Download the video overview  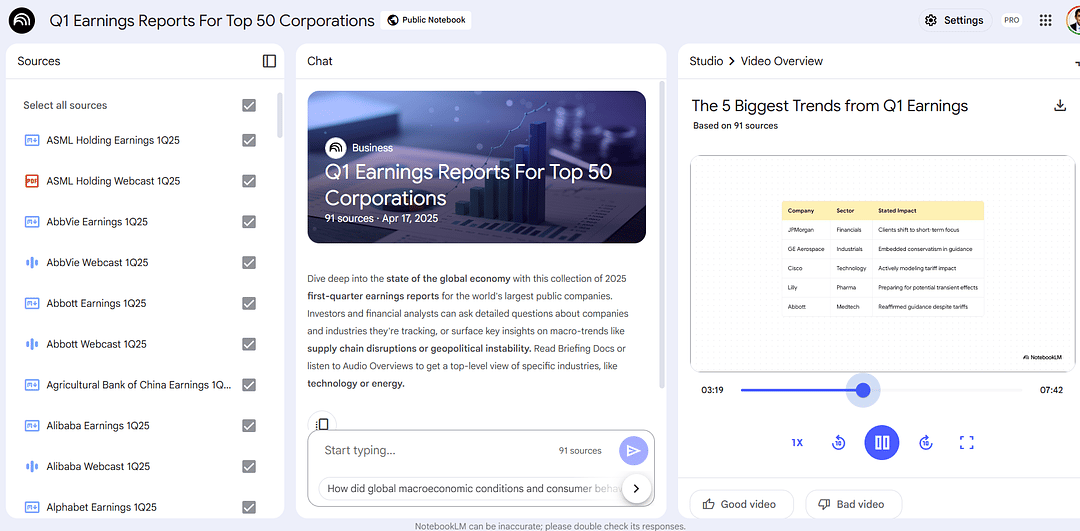pyautogui.click(x=1060, y=106)
